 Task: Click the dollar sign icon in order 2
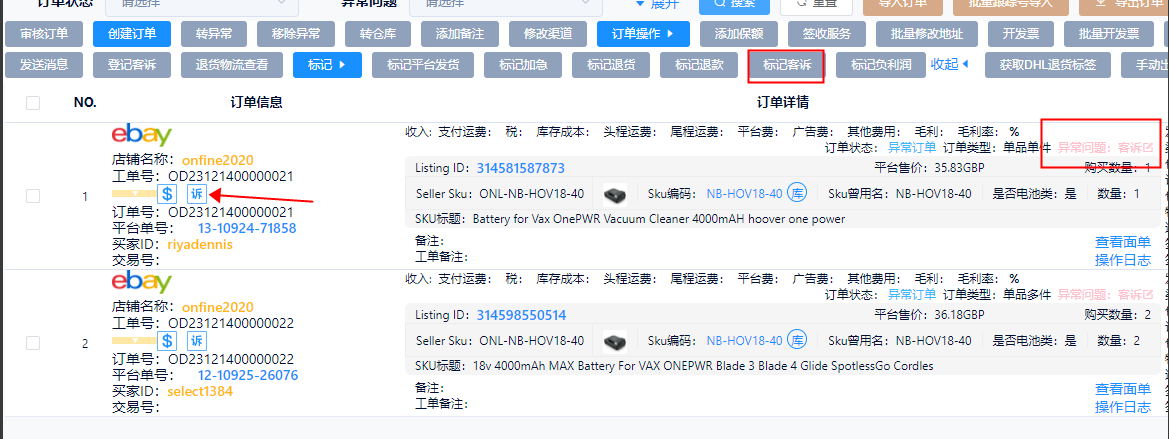point(169,342)
